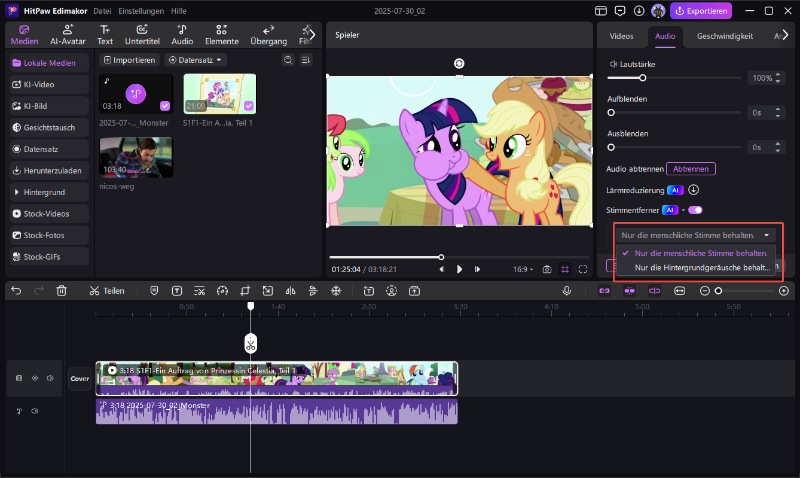Zoom in the timeline with plus icon

784,291
